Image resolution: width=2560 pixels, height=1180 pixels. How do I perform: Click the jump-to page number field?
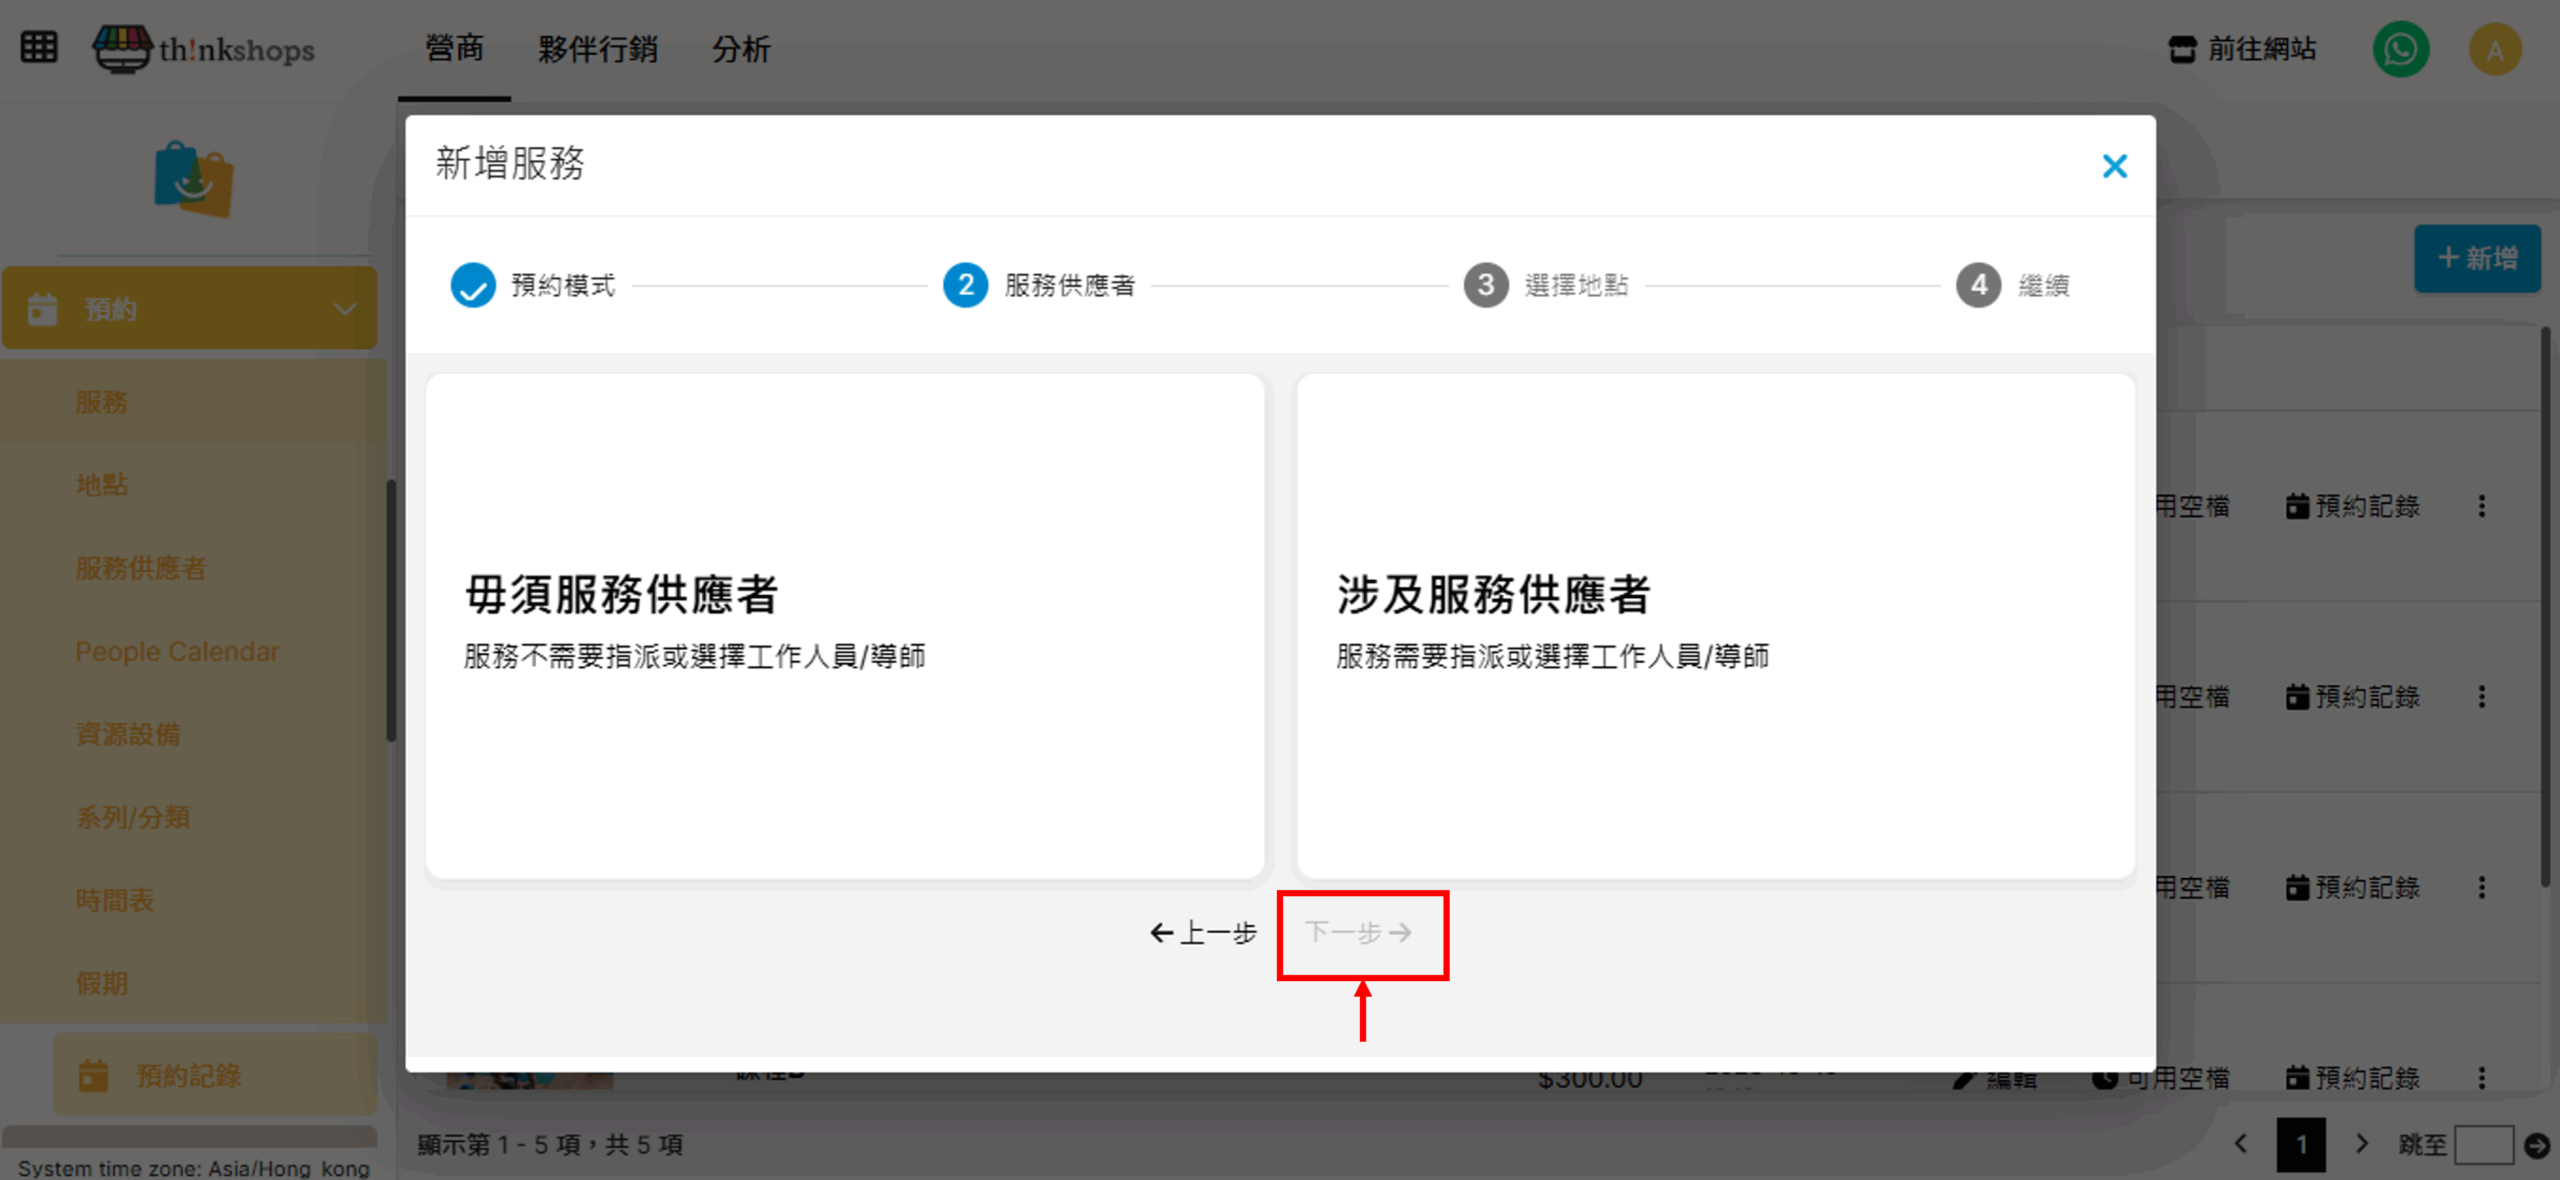click(x=2484, y=1145)
